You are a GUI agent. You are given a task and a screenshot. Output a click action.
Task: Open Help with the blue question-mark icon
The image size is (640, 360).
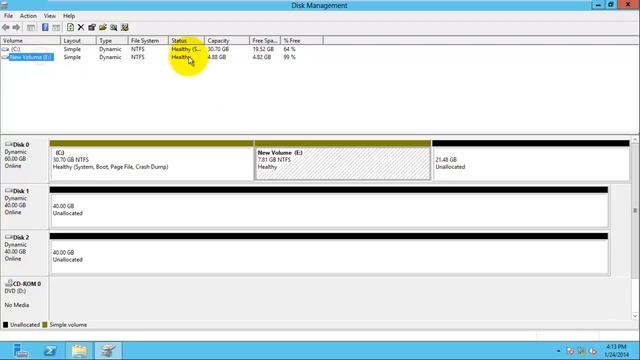click(x=45, y=27)
